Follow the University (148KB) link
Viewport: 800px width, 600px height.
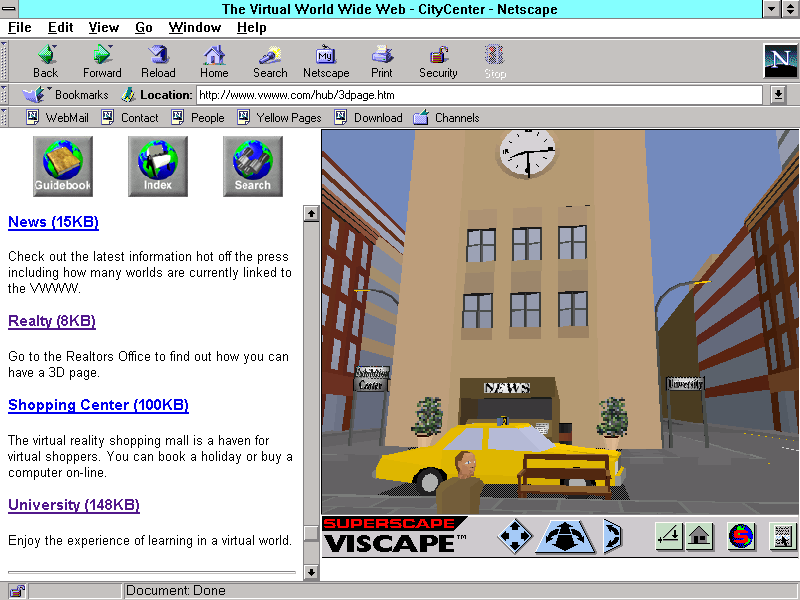pyautogui.click(x=73, y=505)
